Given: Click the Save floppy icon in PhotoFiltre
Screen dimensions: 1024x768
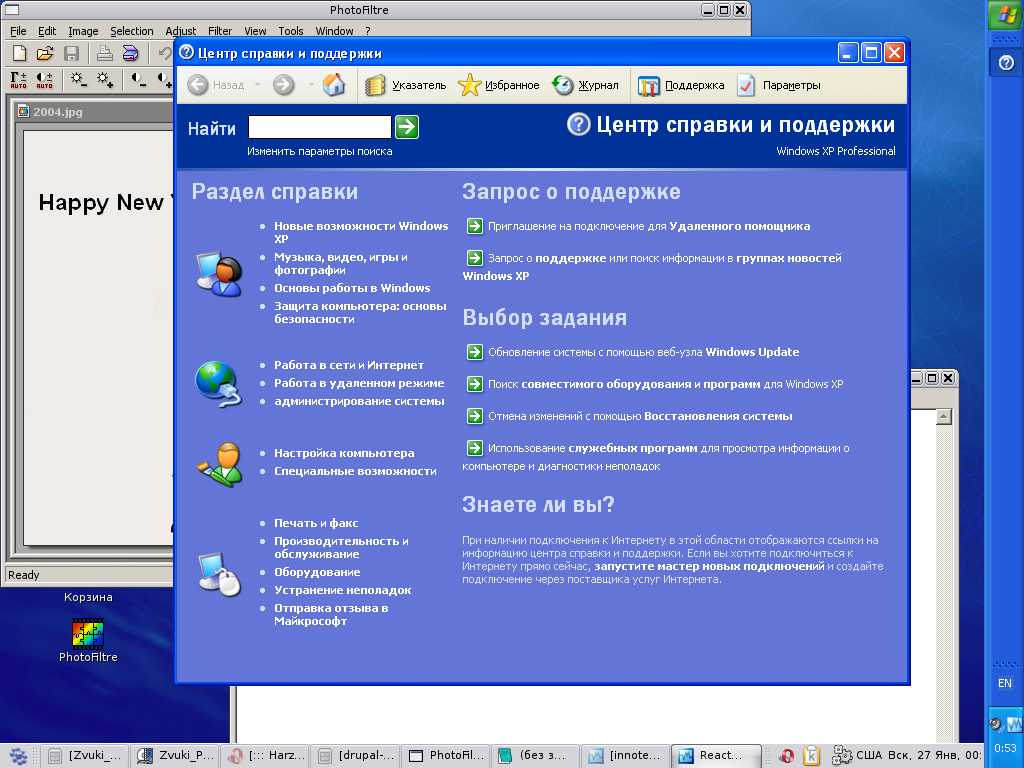Looking at the screenshot, I should (71, 54).
